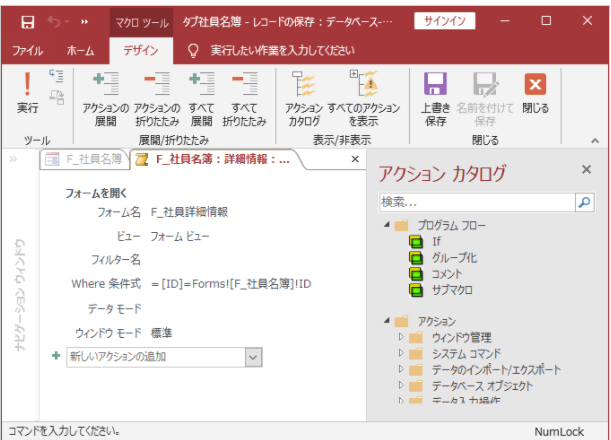Close the アクション カタログ pane
Viewport: 611px width, 440px height.
click(586, 170)
